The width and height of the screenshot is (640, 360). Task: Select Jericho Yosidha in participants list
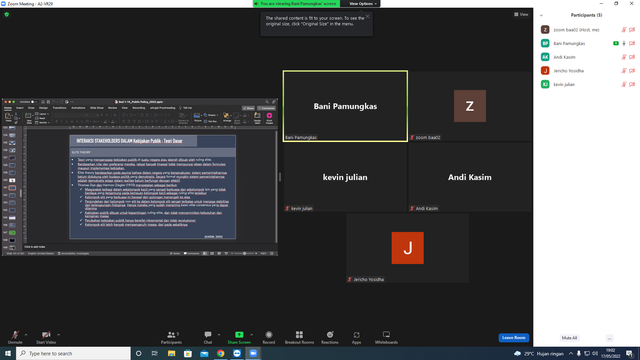click(x=587, y=71)
